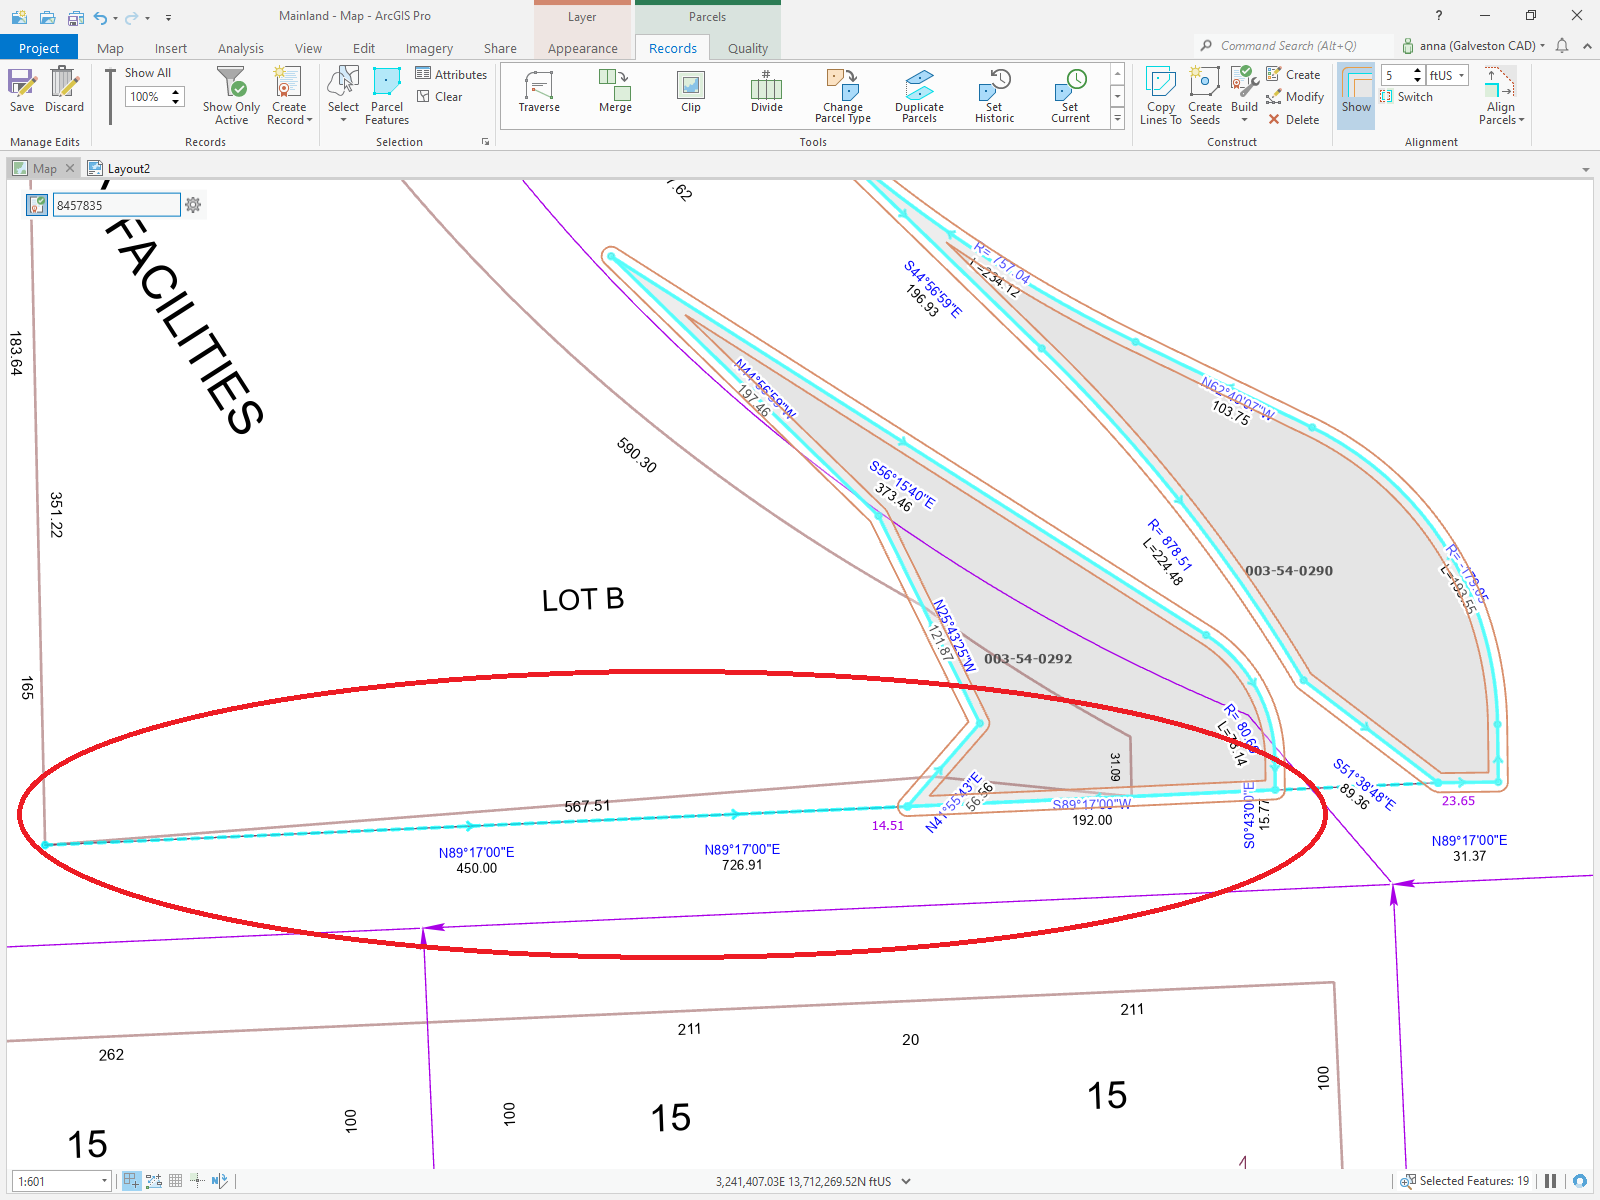
Task: Expand the Tools gallery
Action: [1118, 119]
